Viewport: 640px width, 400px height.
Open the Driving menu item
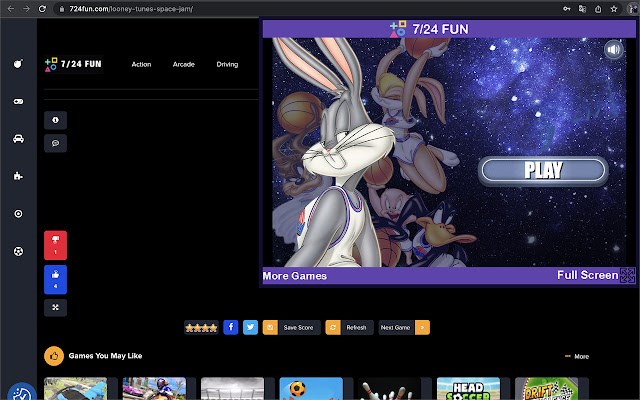click(x=227, y=64)
